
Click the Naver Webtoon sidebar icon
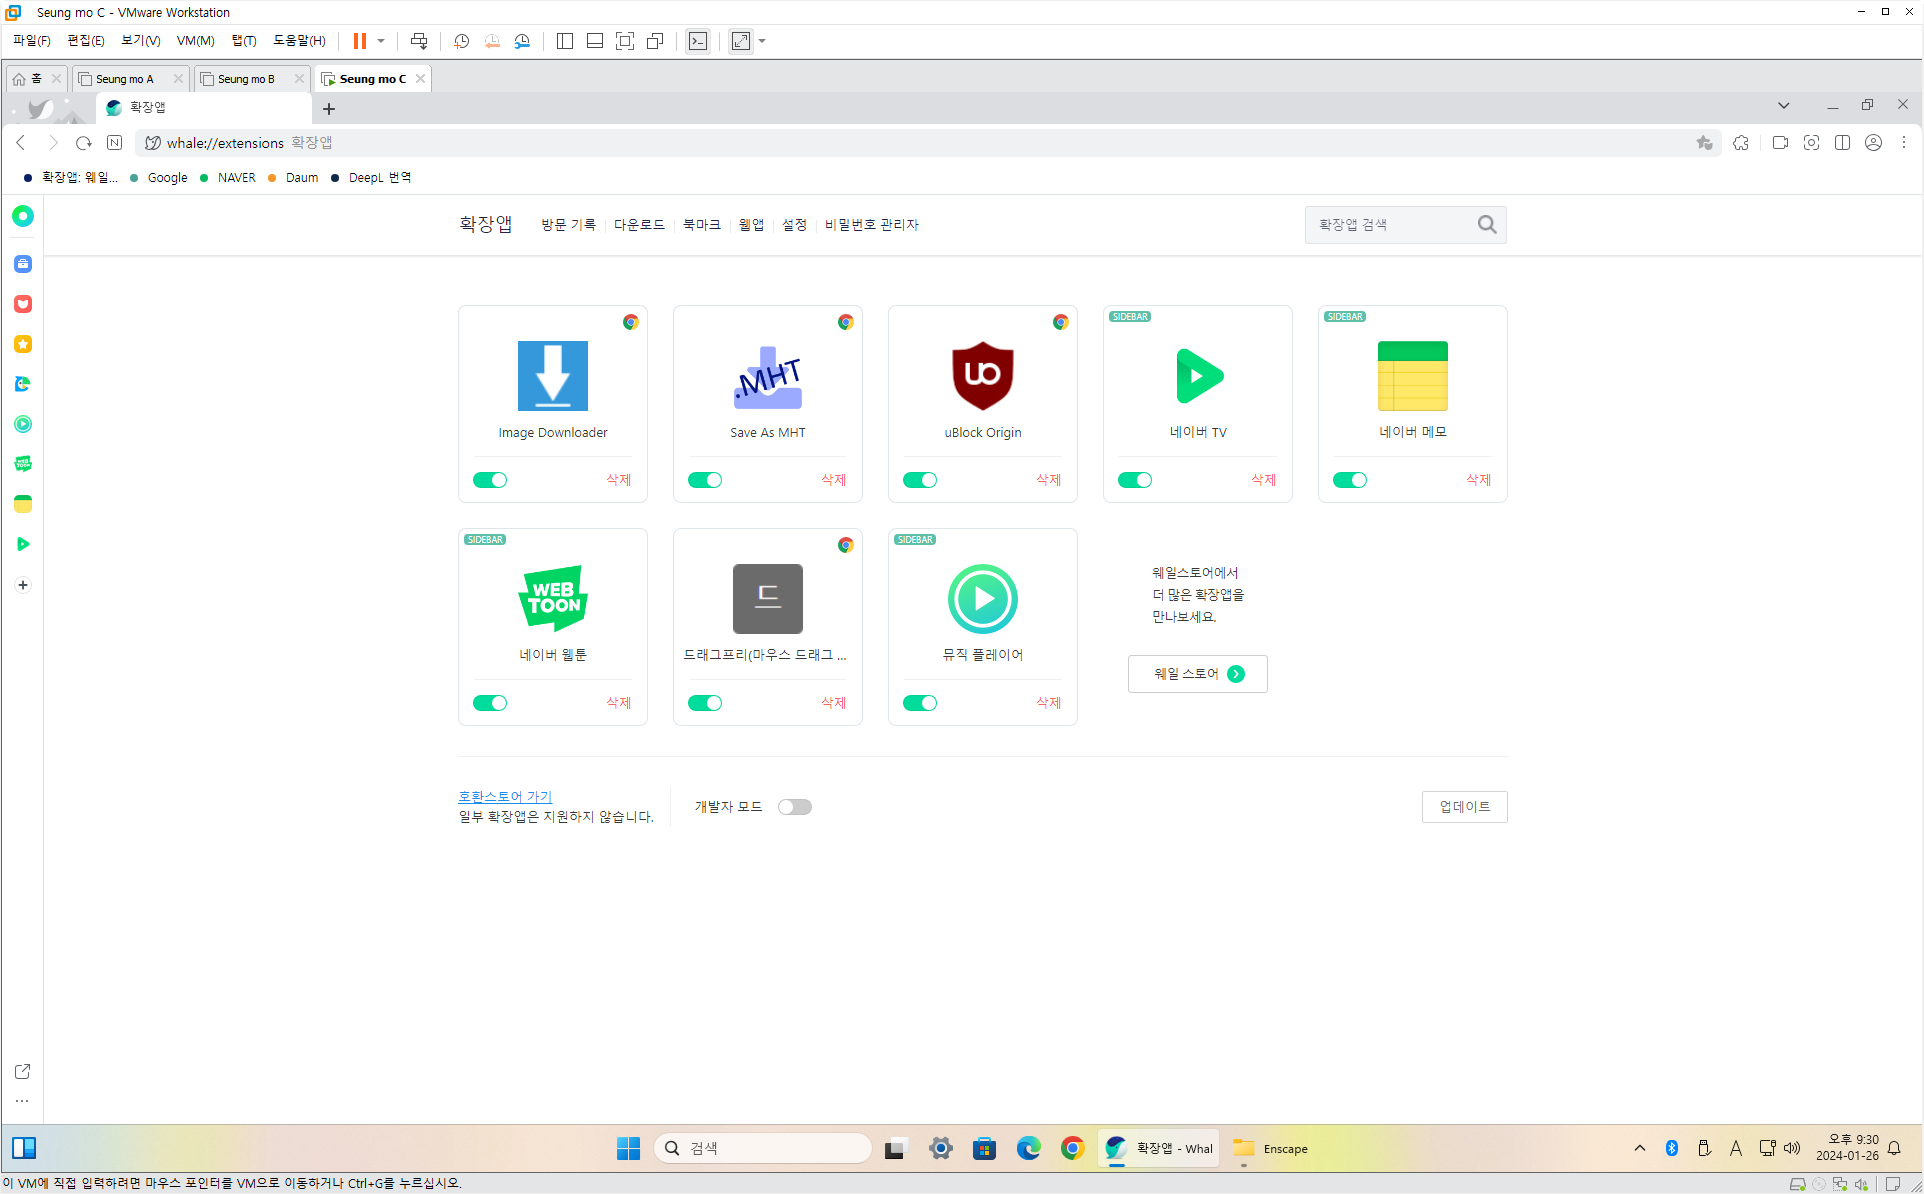[23, 464]
